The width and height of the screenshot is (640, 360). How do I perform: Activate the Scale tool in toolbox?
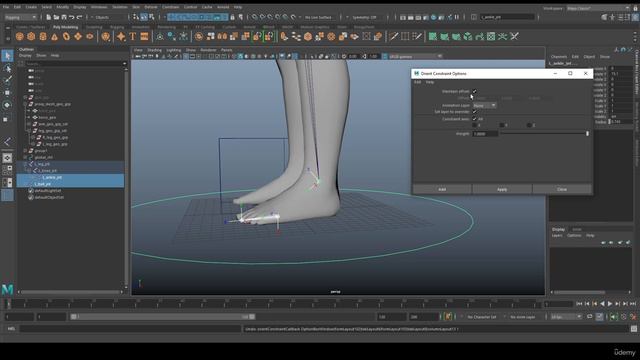tap(7, 119)
